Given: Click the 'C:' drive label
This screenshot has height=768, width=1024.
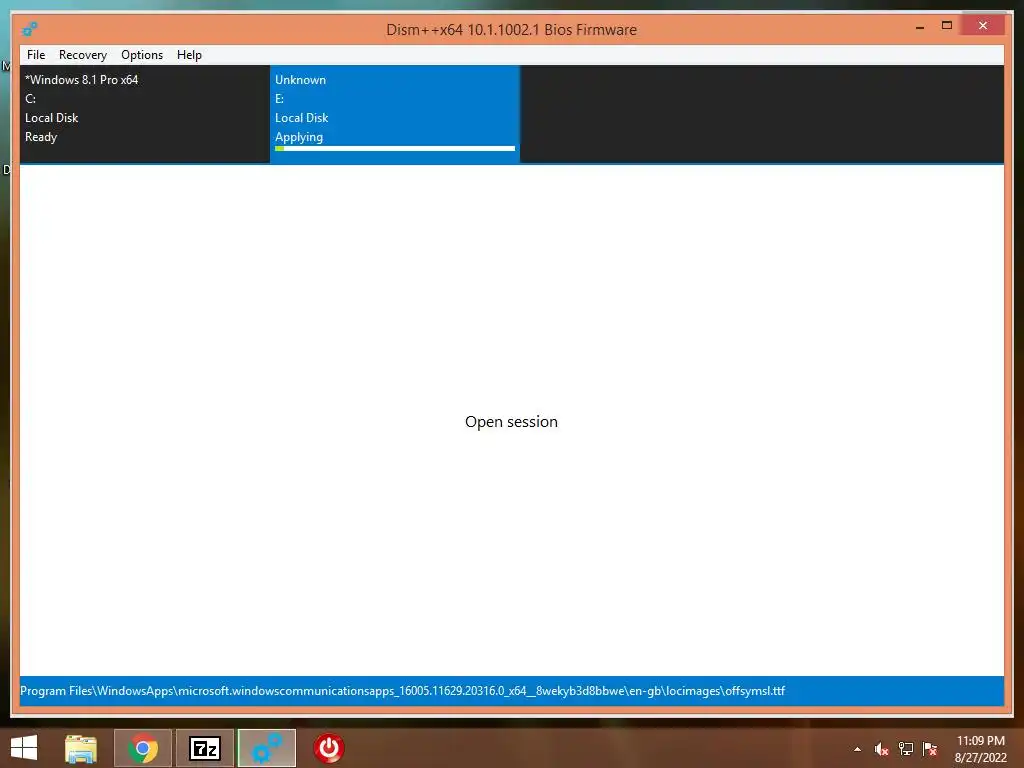Looking at the screenshot, I should pyautogui.click(x=31, y=99).
